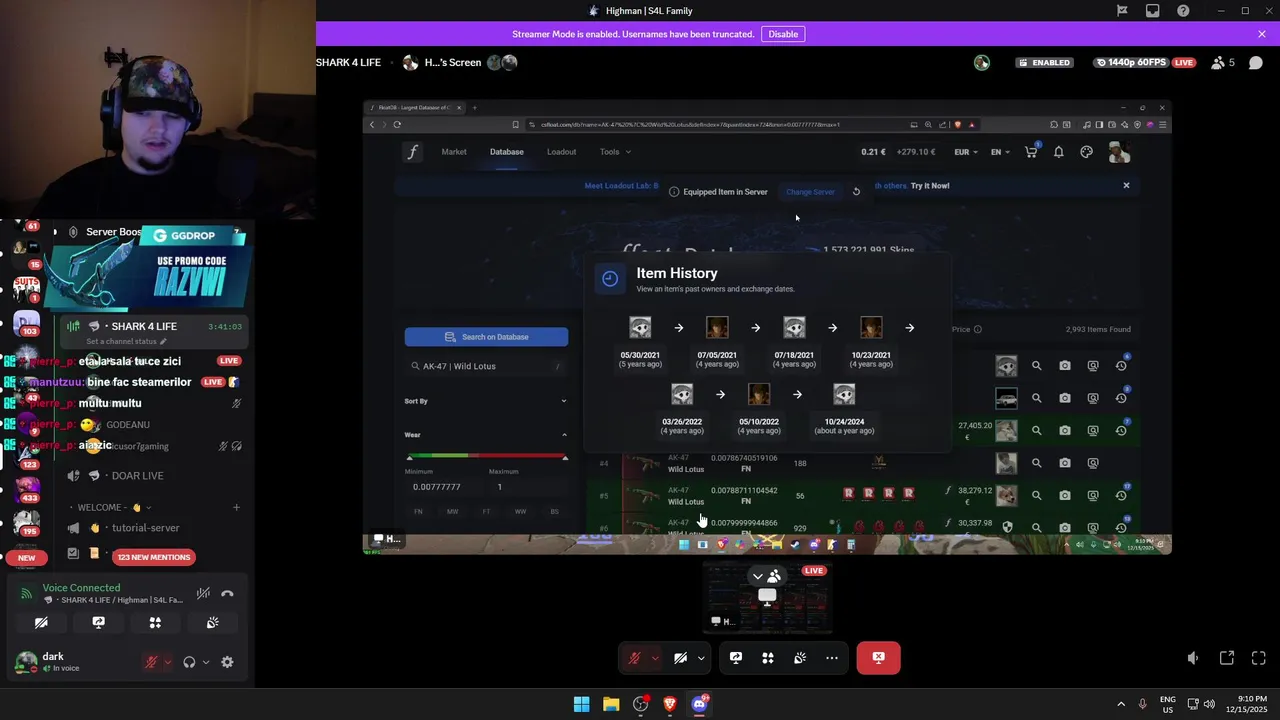Viewport: 1280px width, 720px height.
Task: Open soundboard in call controls
Action: pos(800,658)
